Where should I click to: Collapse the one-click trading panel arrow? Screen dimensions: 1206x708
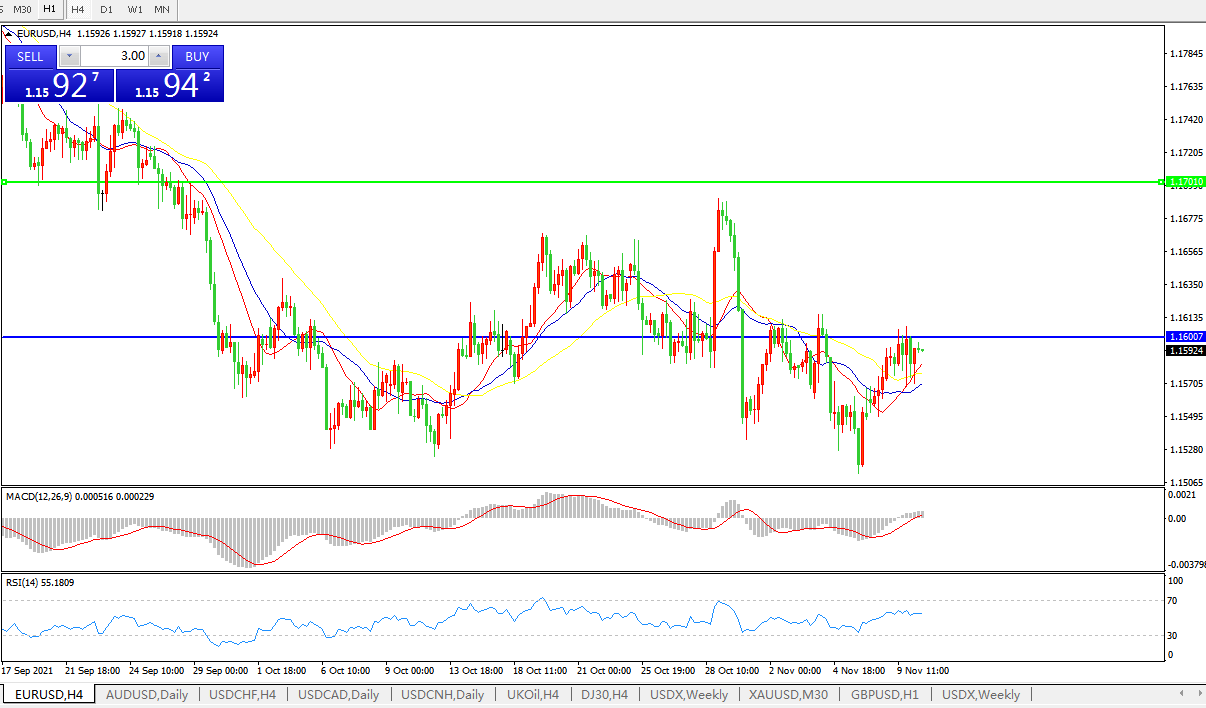click(10, 33)
